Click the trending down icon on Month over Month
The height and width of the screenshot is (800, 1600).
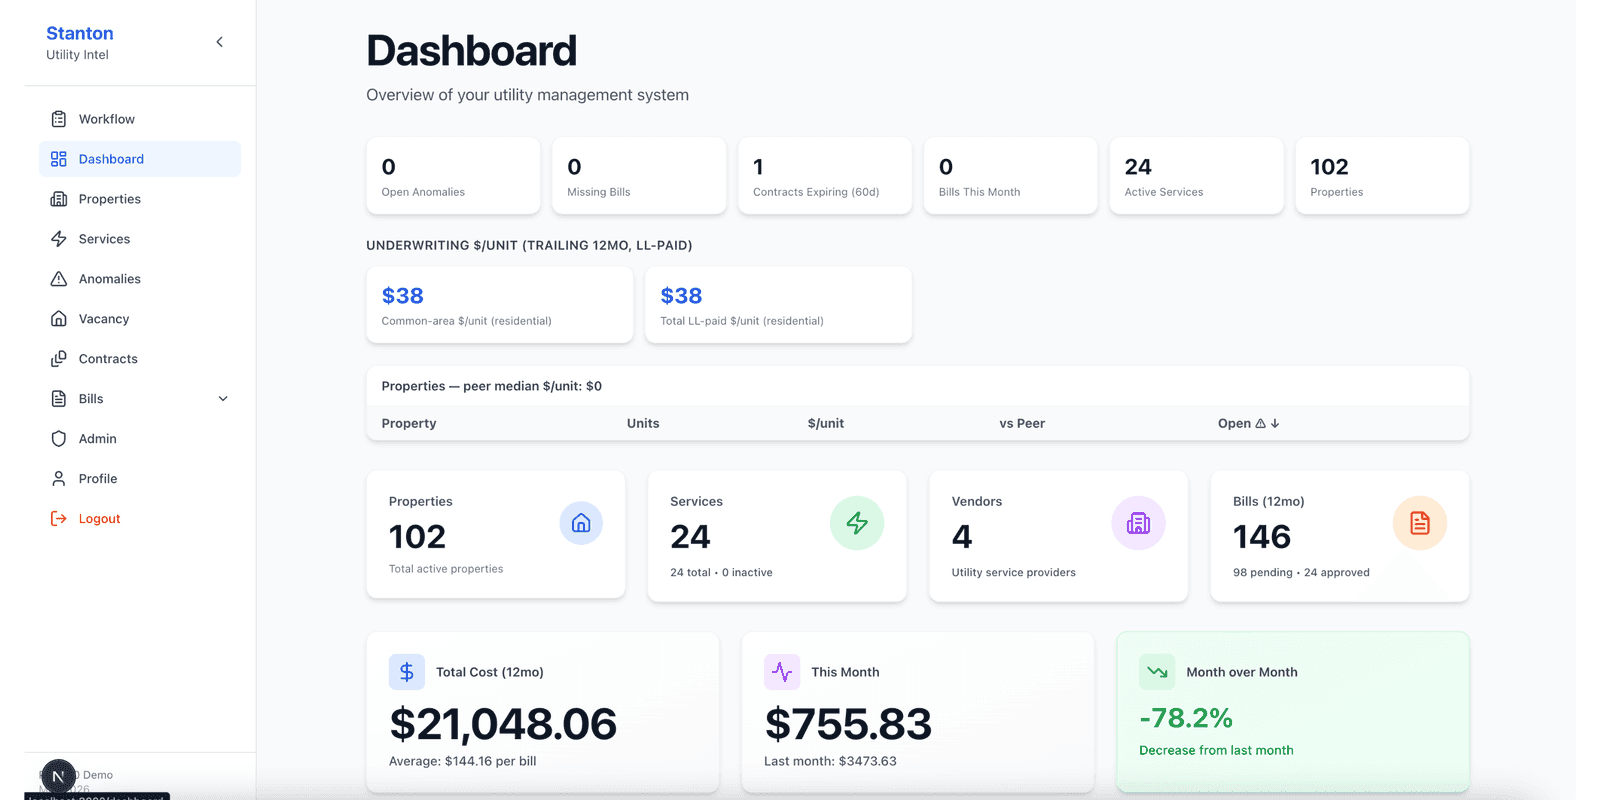(x=1157, y=672)
